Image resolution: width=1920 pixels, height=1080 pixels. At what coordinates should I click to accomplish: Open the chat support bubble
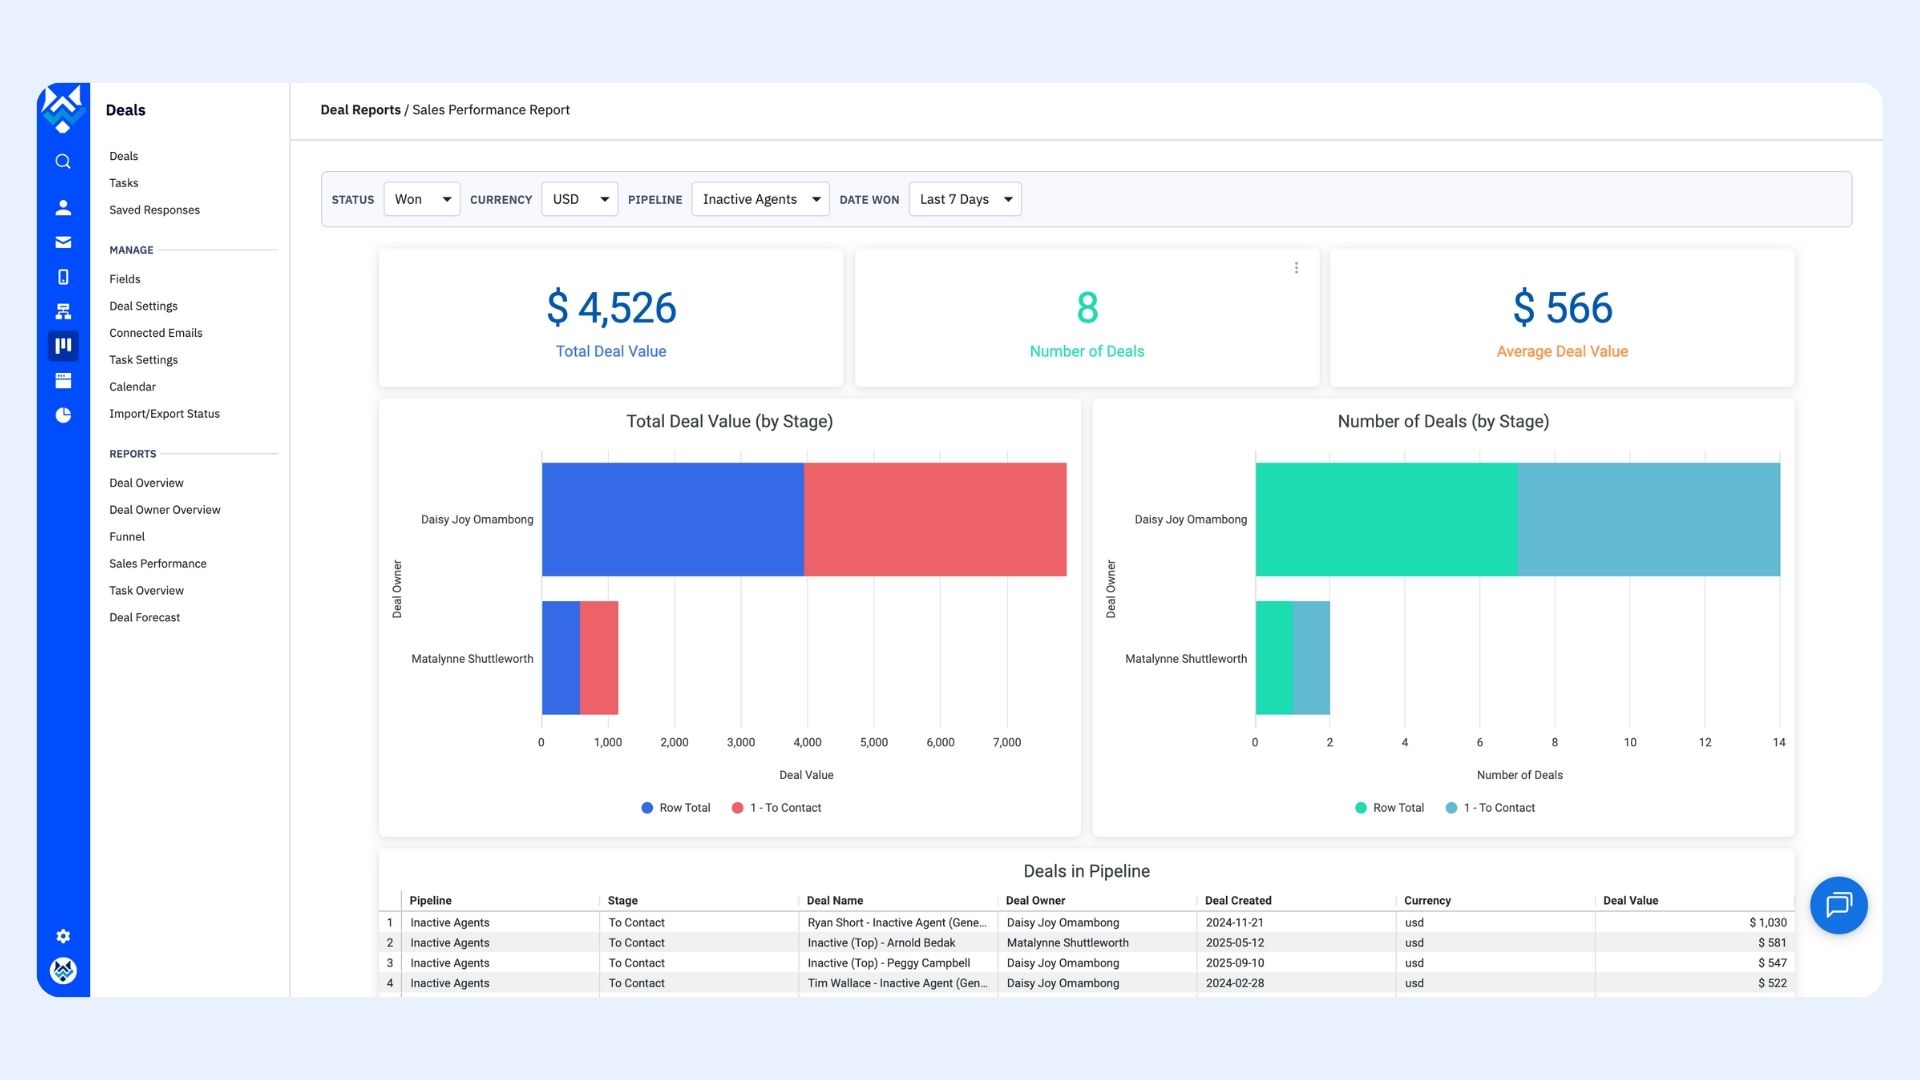coord(1838,905)
